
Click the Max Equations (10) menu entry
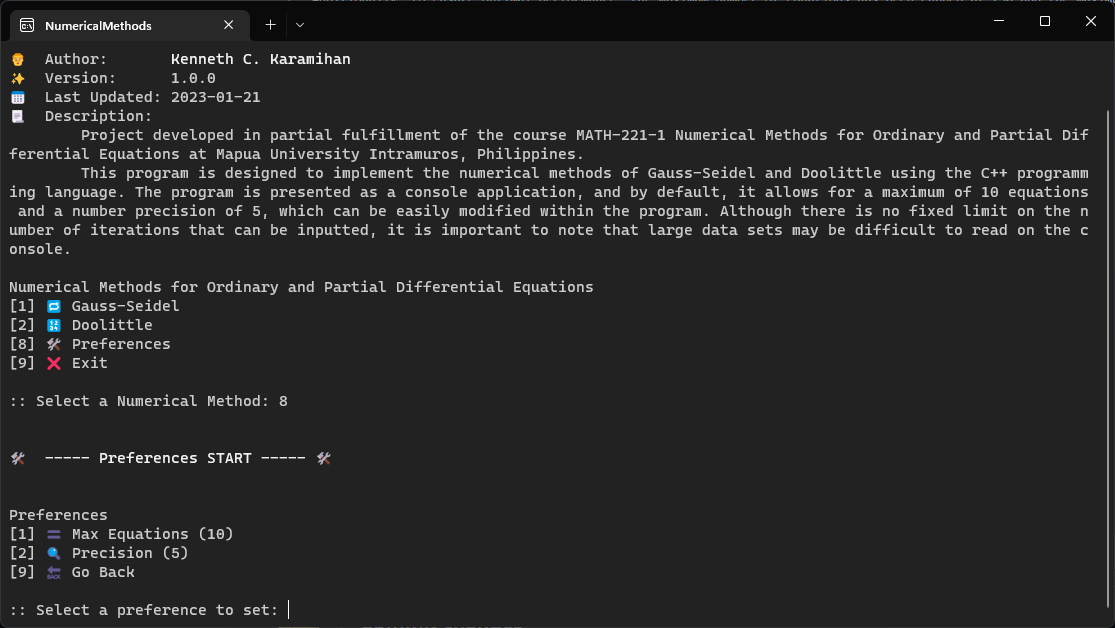(150, 534)
